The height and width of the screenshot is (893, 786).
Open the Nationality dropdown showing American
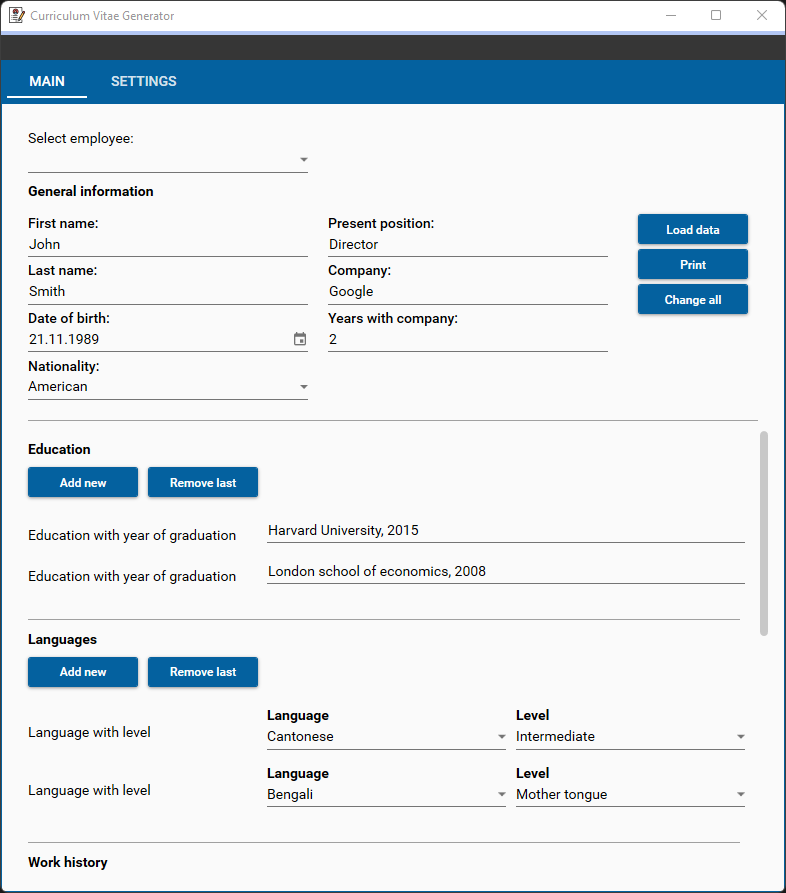(x=168, y=387)
